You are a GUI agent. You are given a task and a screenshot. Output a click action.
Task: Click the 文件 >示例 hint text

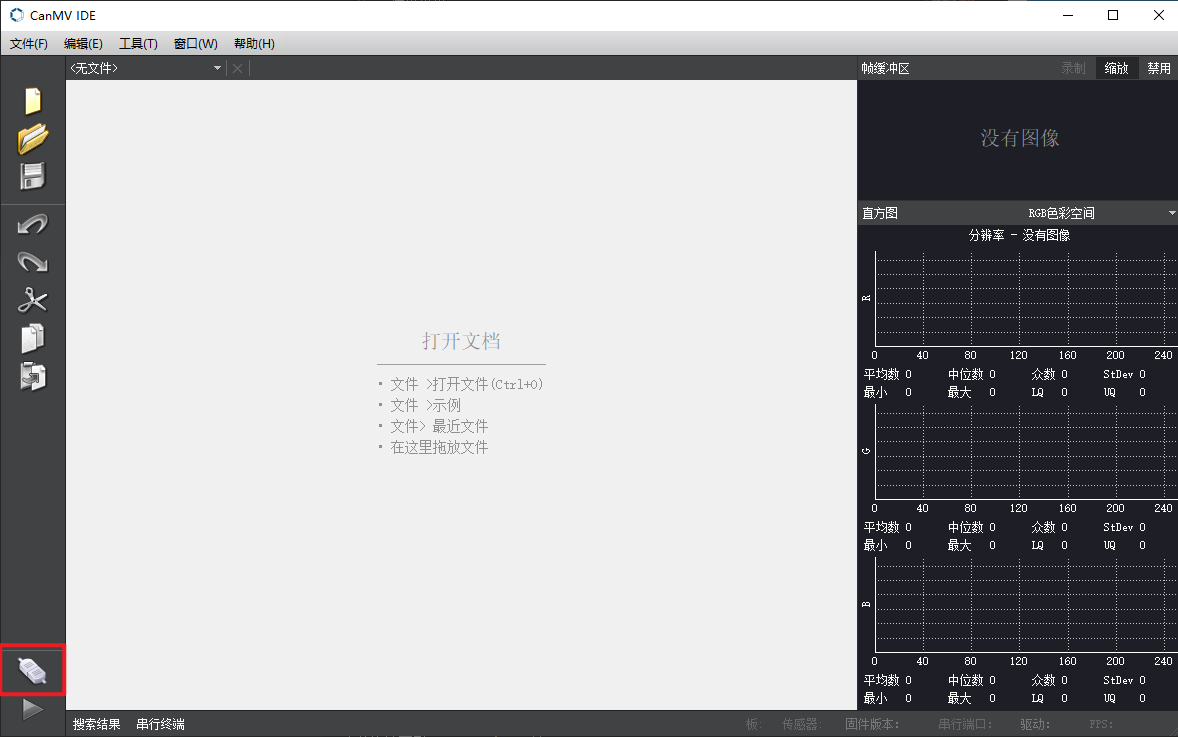click(425, 405)
